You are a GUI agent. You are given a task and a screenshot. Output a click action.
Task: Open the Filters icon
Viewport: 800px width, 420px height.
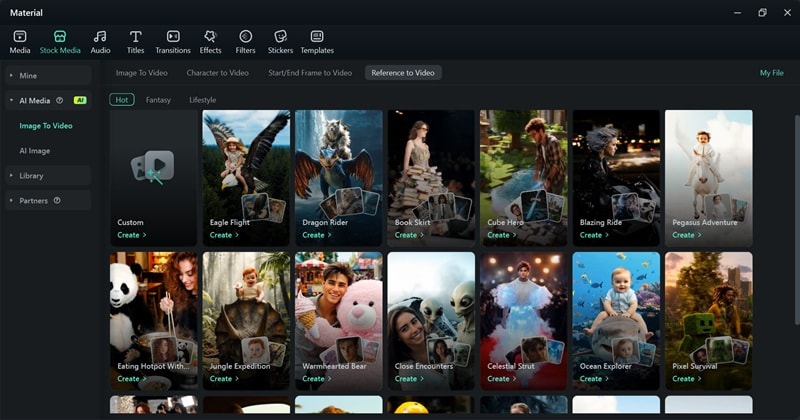(x=245, y=36)
